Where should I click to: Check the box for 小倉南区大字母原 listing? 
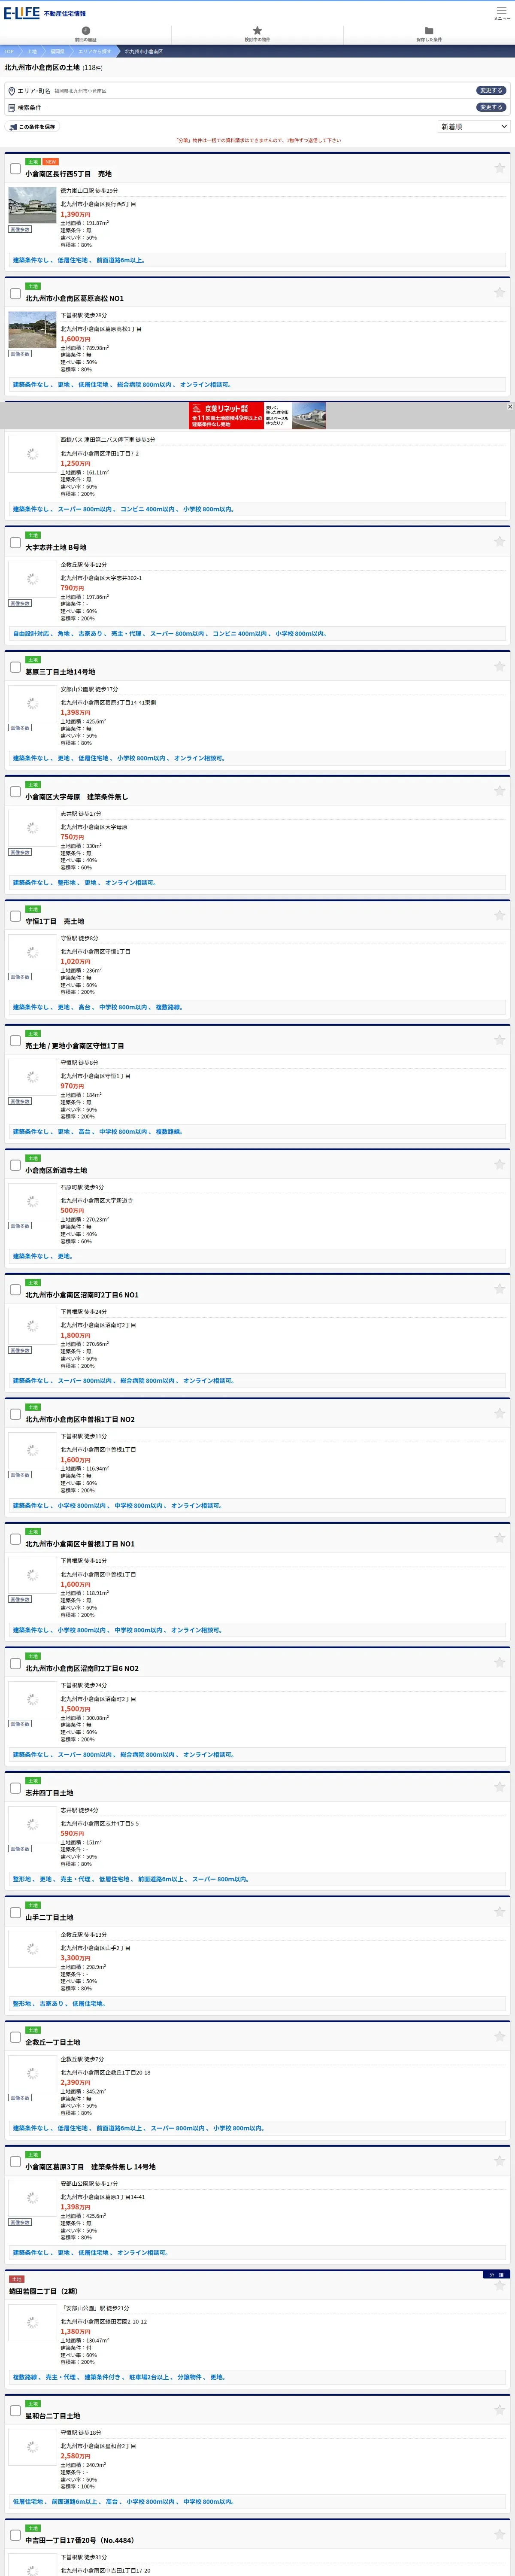tap(15, 792)
